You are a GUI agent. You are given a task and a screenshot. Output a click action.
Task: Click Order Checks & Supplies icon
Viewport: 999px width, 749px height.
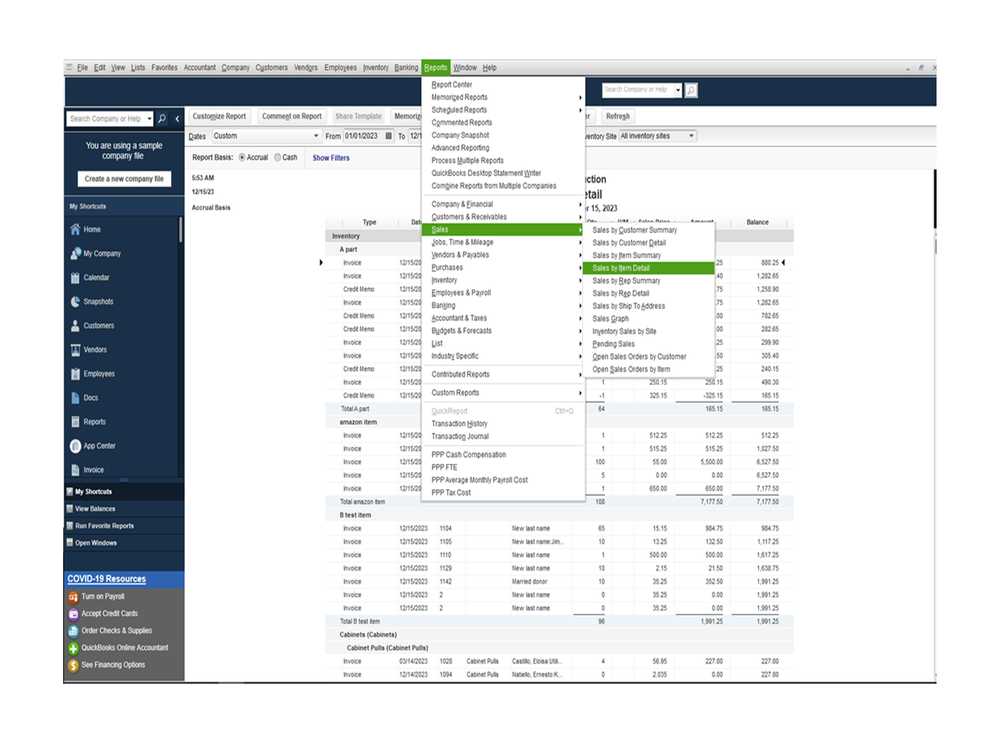(73, 631)
